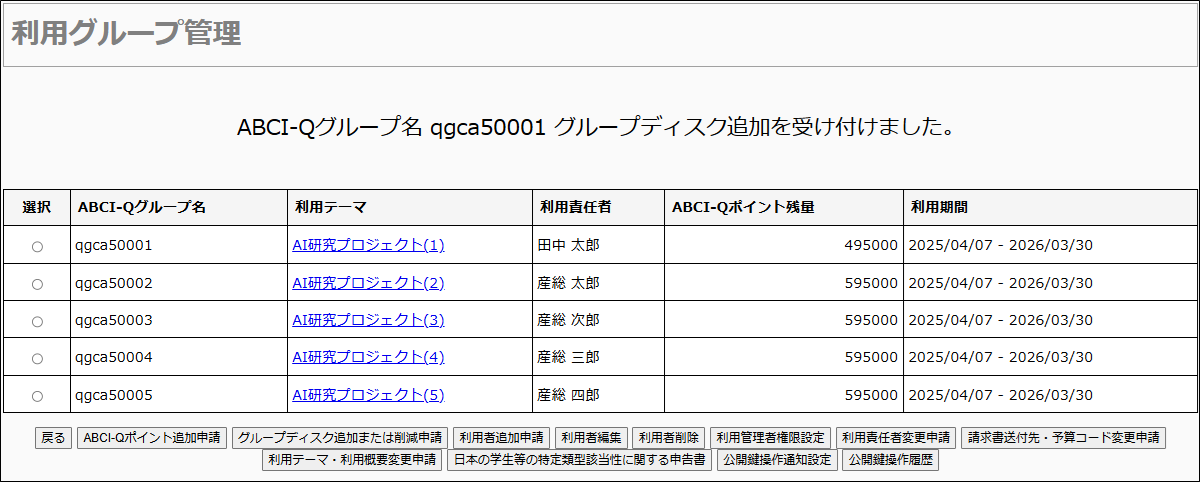1200x482 pixels.
Task: Open the AI研究プロジェクト(1) link
Action: click(x=368, y=245)
